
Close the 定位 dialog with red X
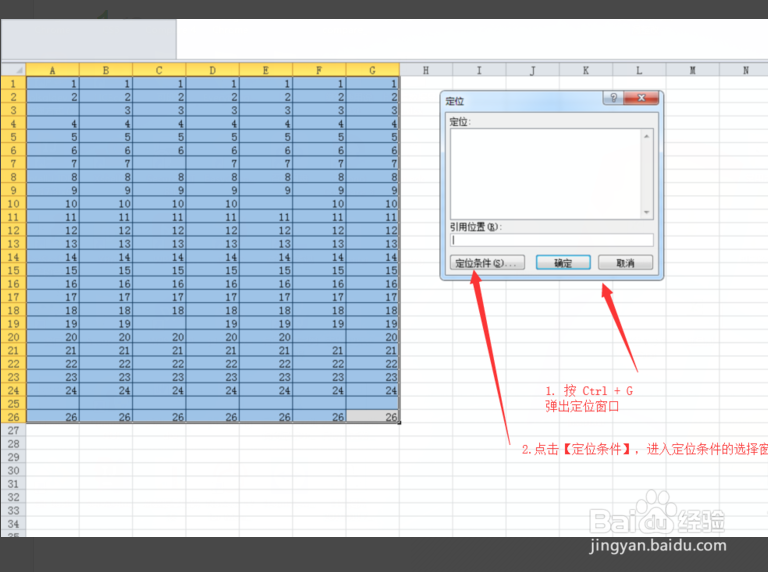641,98
